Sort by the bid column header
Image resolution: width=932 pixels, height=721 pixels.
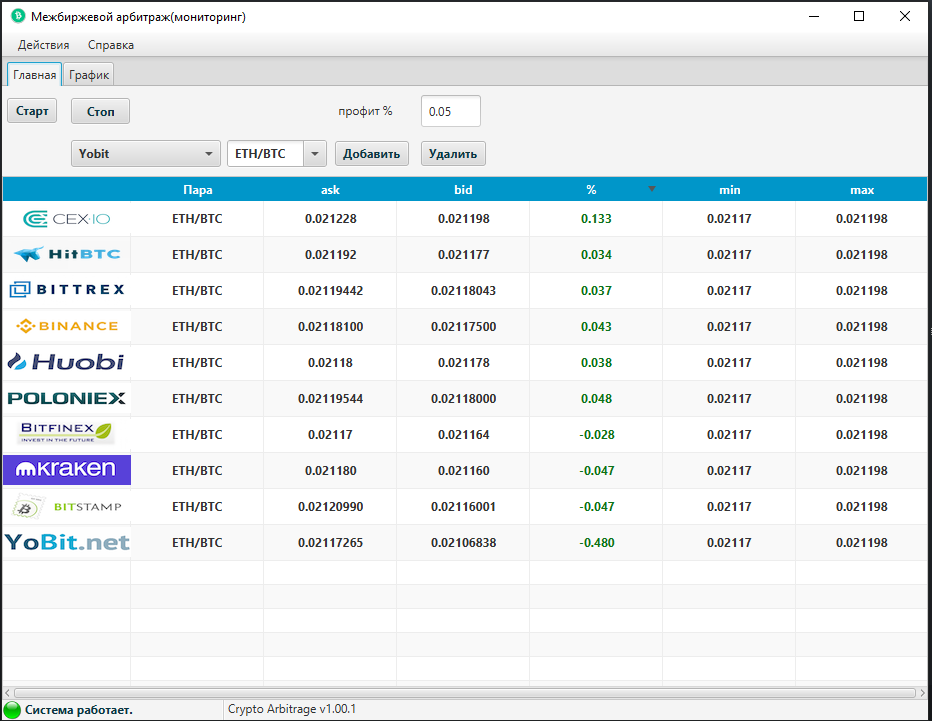coord(463,190)
